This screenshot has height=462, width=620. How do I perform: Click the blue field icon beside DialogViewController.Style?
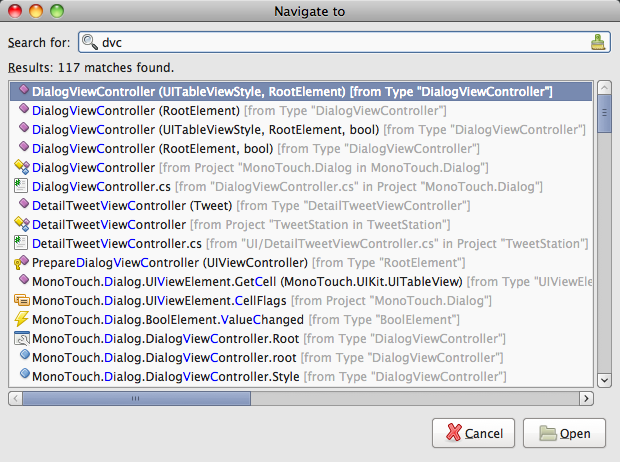click(25, 373)
